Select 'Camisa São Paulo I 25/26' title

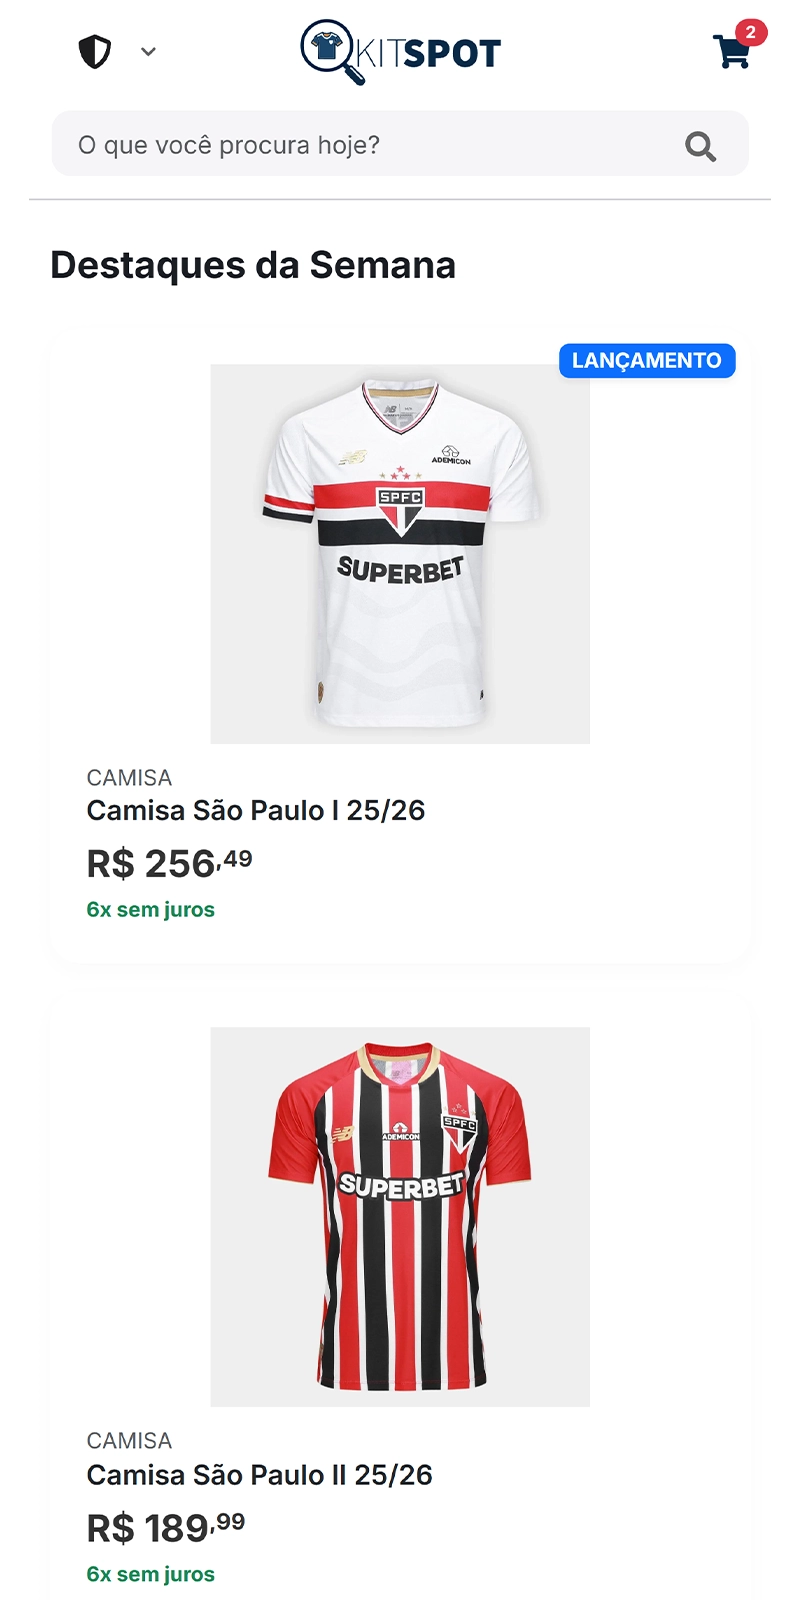click(x=256, y=810)
